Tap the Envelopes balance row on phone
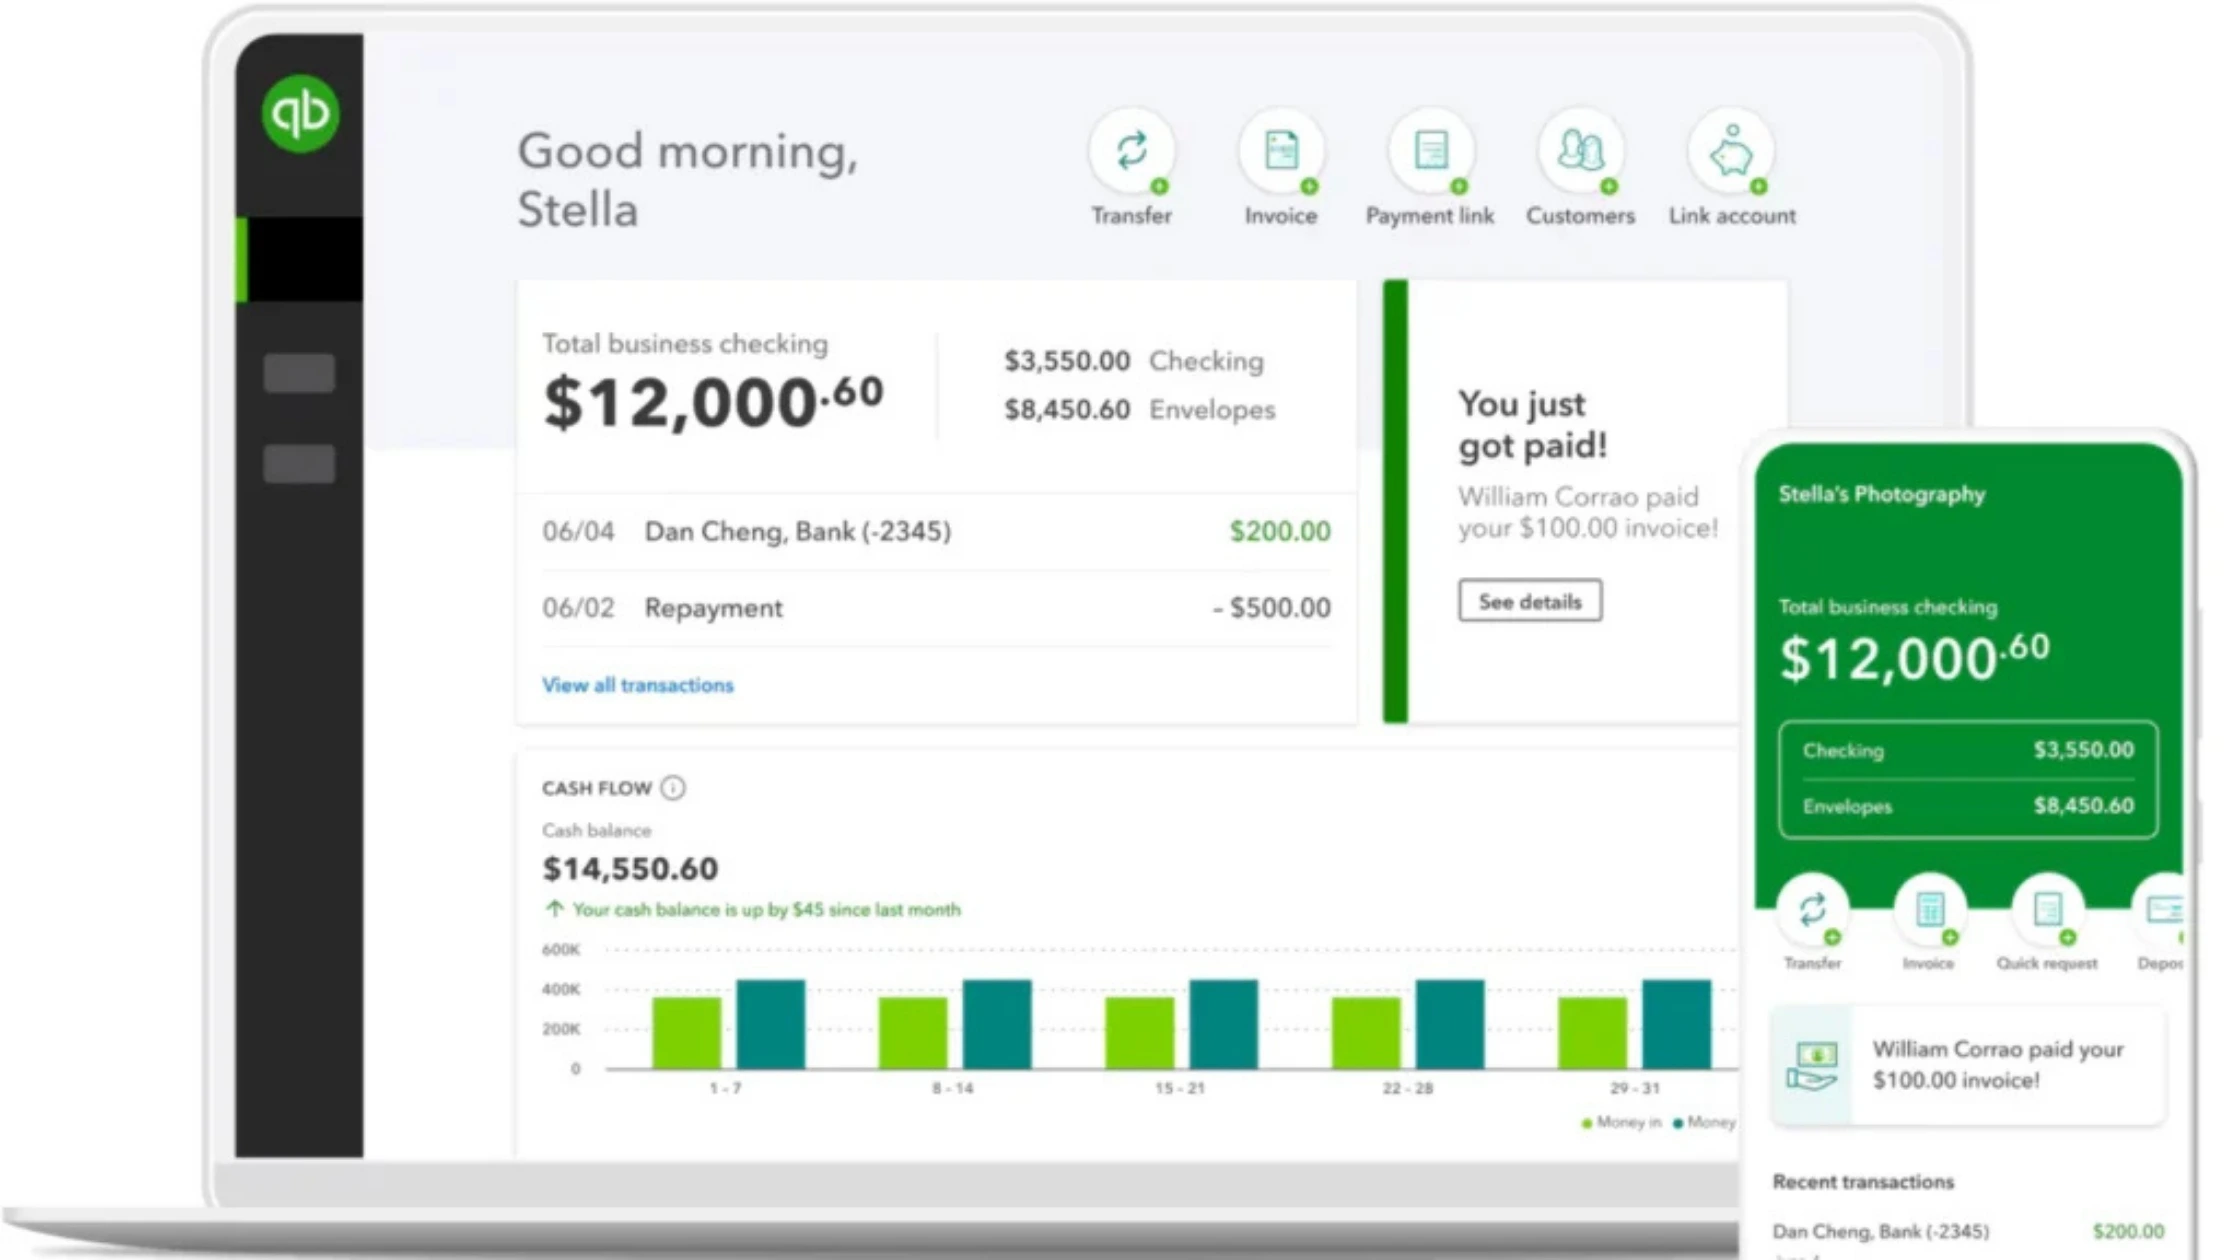 click(1967, 806)
